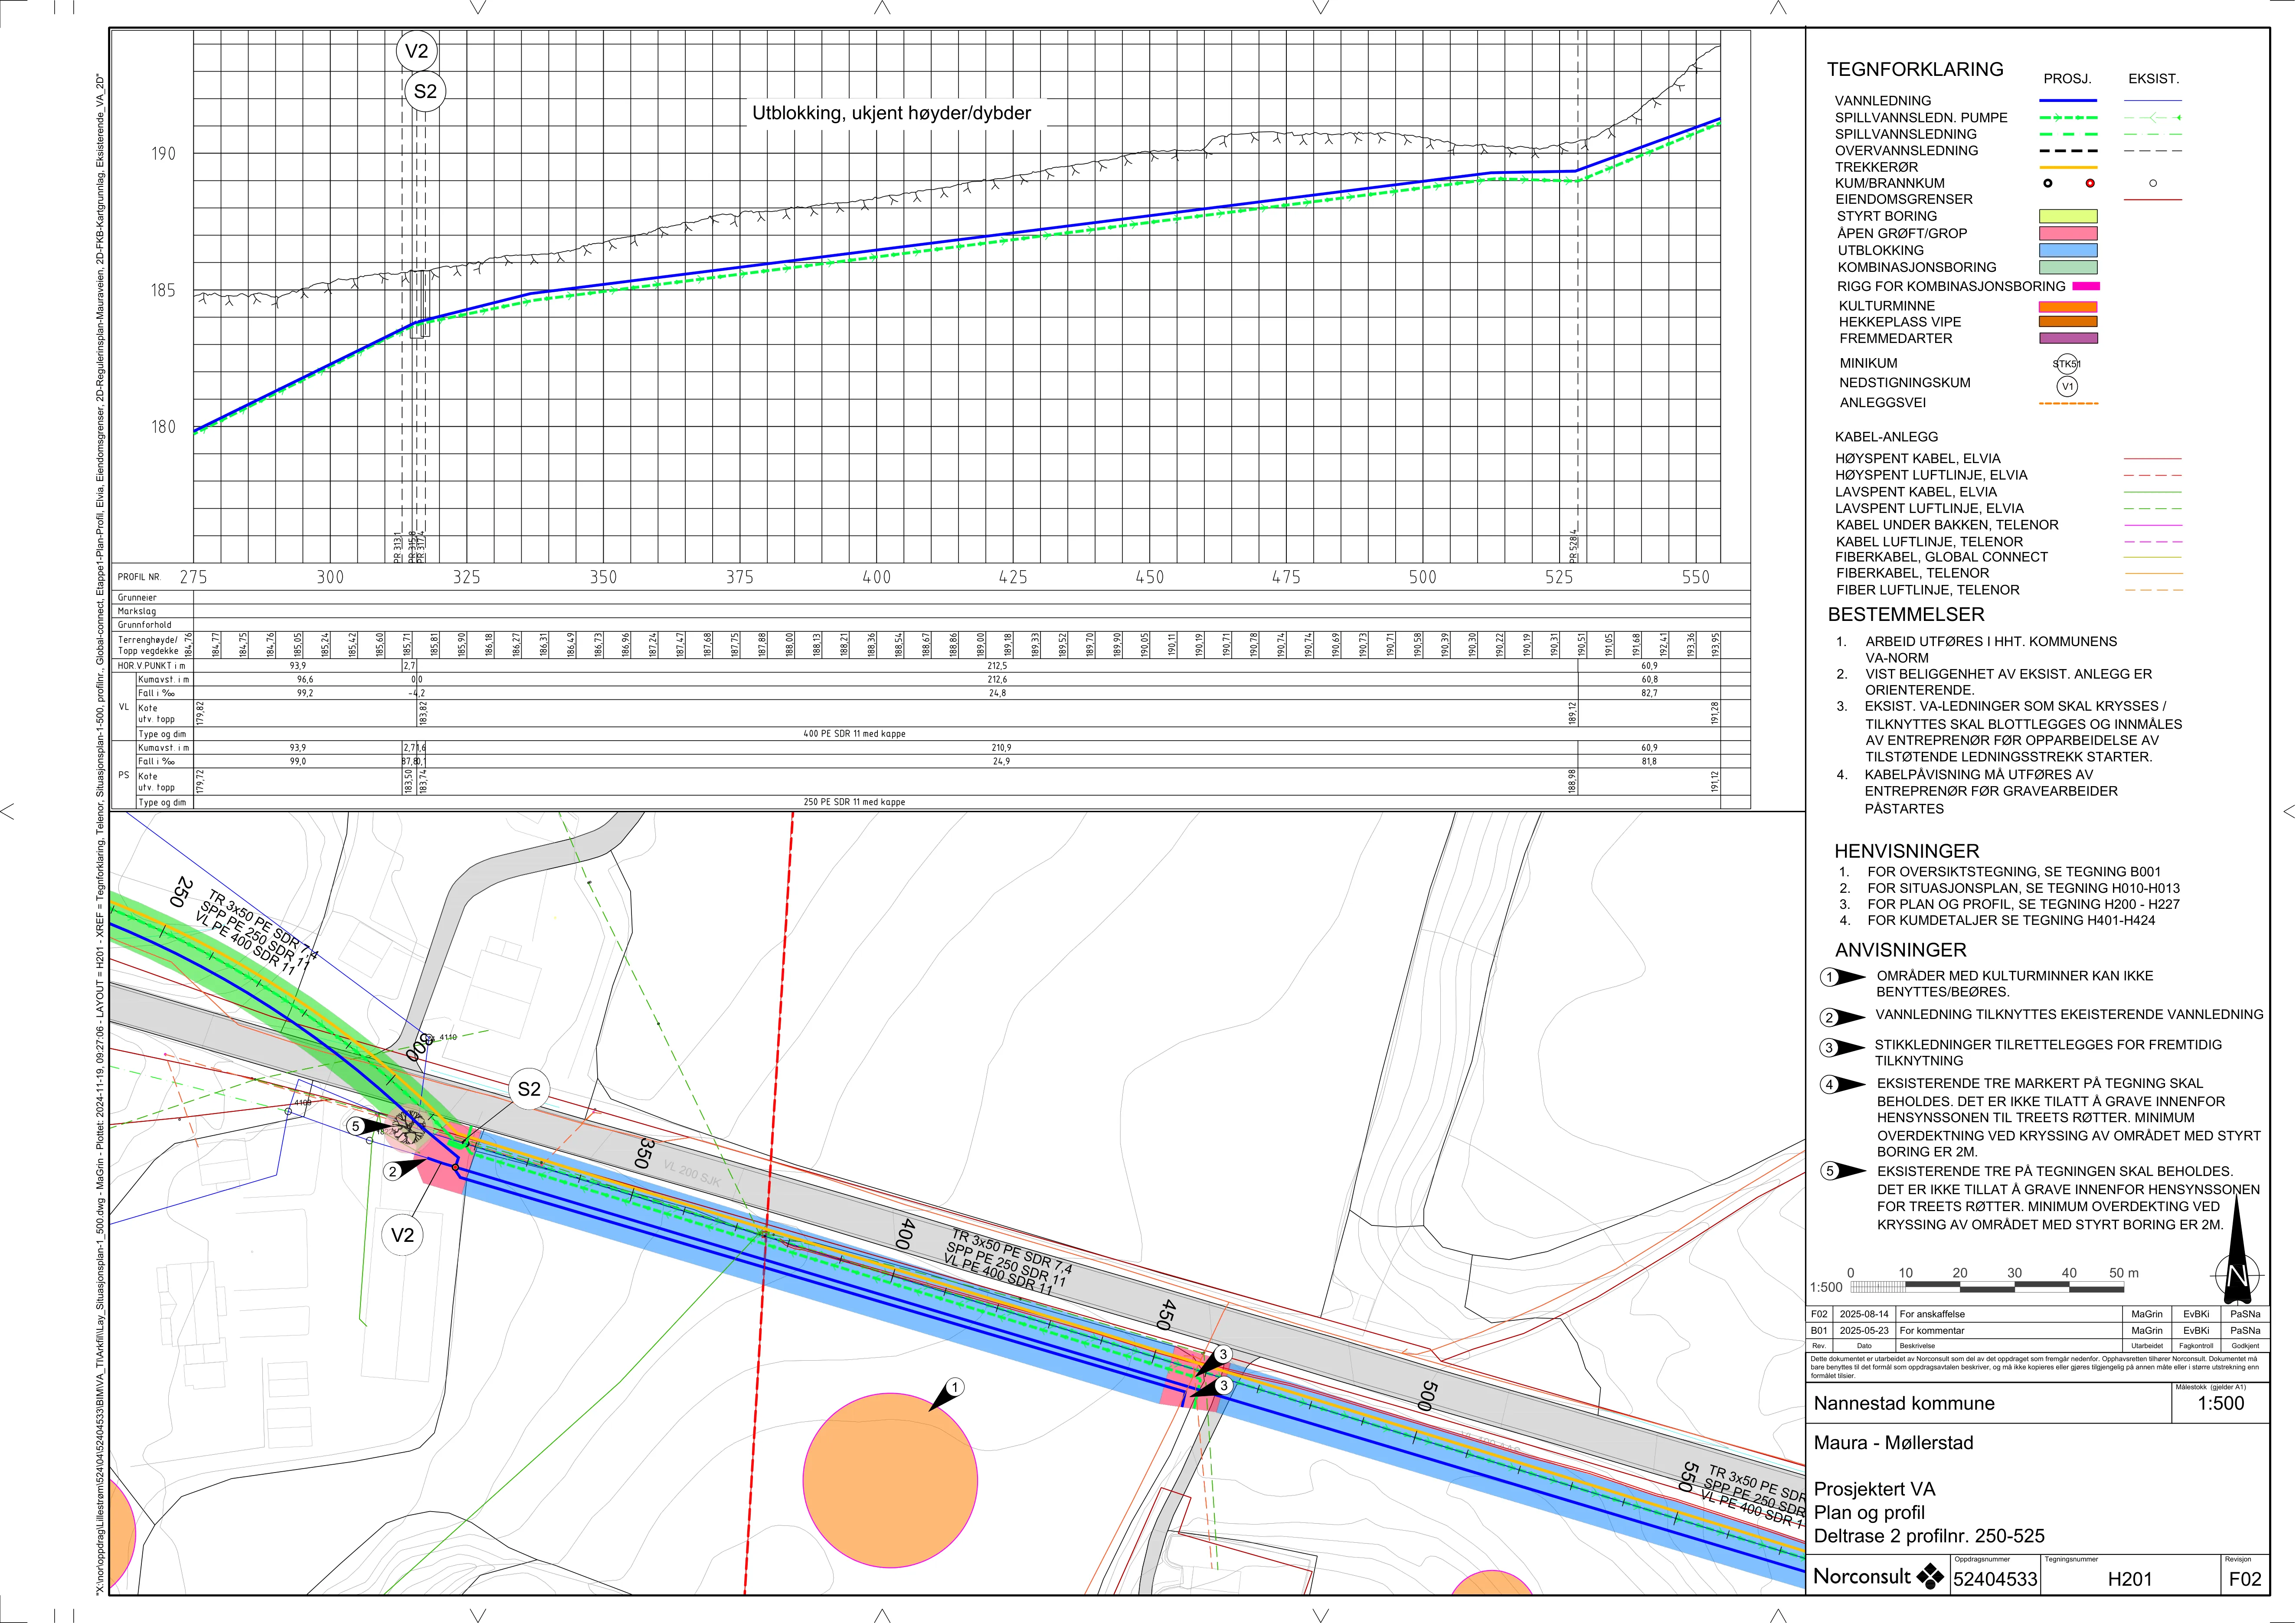2296x1623 pixels.
Task: Click profile number 400 on the profile axis
Action: [876, 577]
